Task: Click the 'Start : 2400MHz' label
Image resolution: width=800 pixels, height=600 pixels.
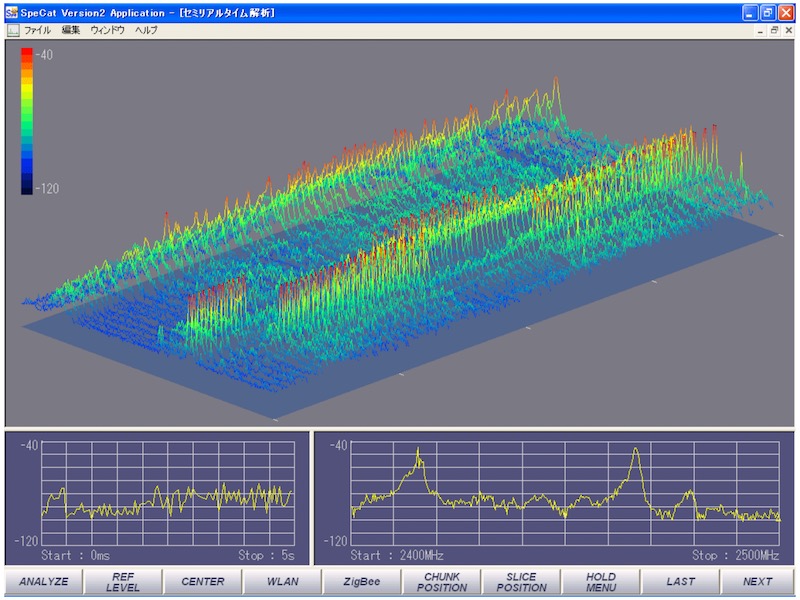Action: [x=397, y=555]
